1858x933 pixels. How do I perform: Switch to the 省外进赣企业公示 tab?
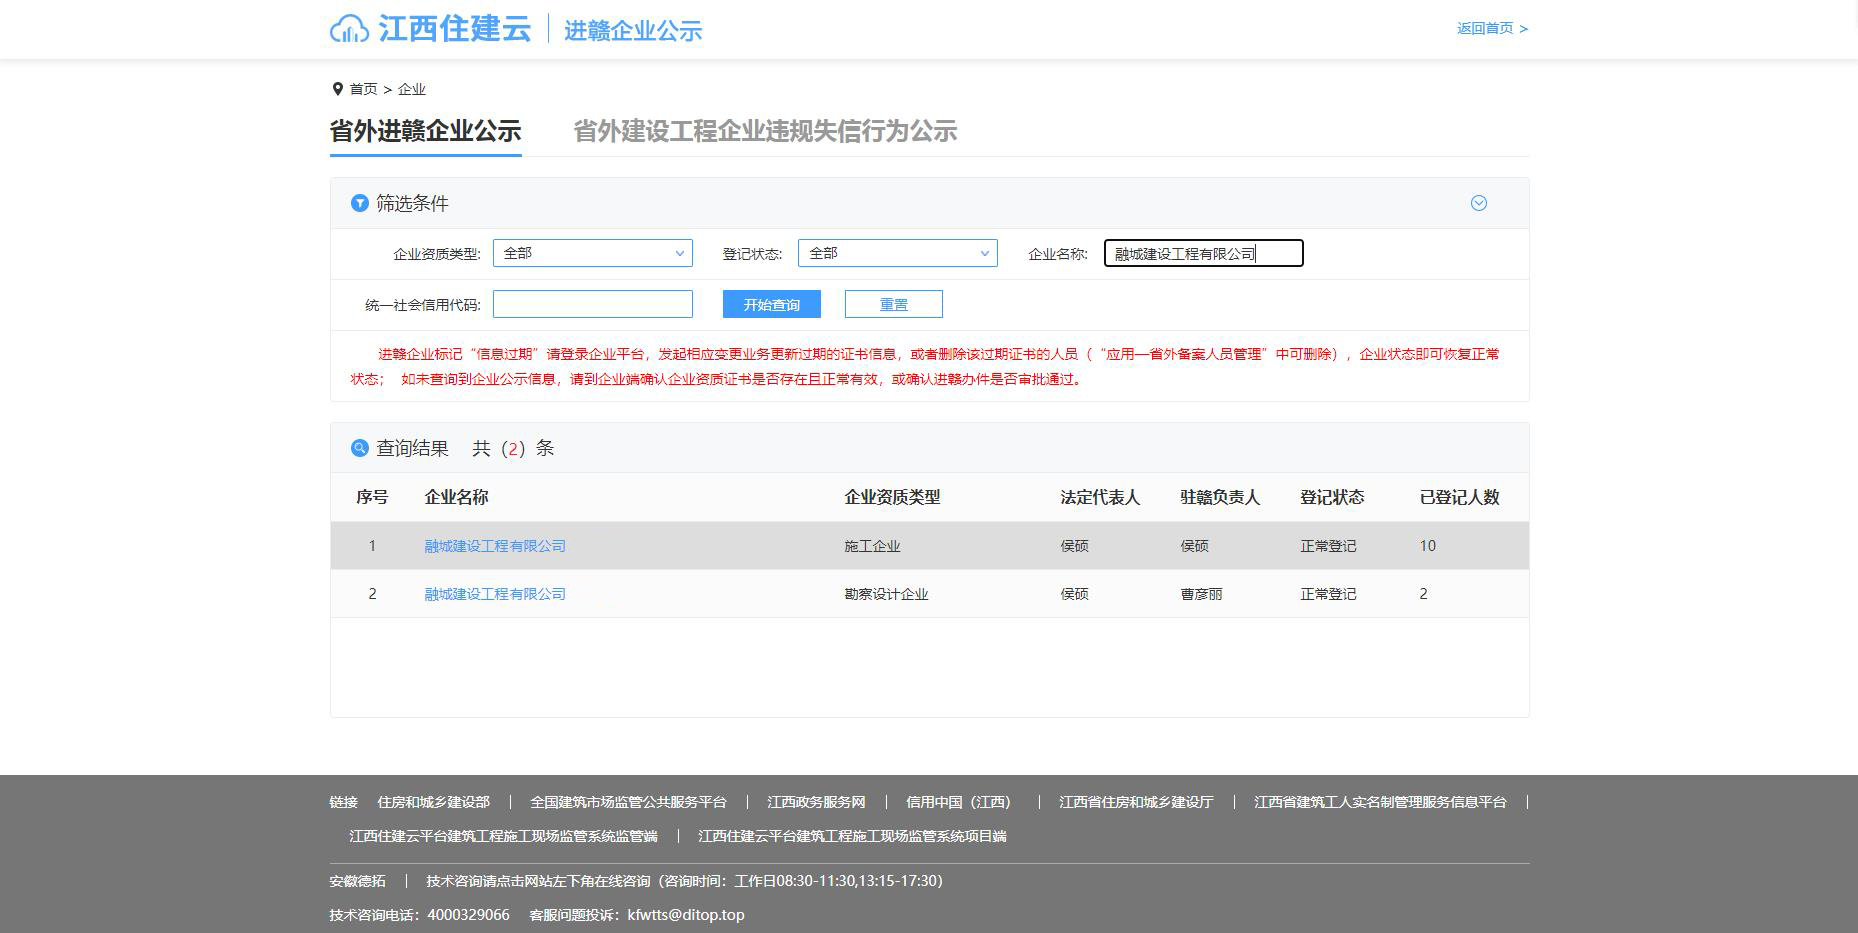(x=426, y=131)
